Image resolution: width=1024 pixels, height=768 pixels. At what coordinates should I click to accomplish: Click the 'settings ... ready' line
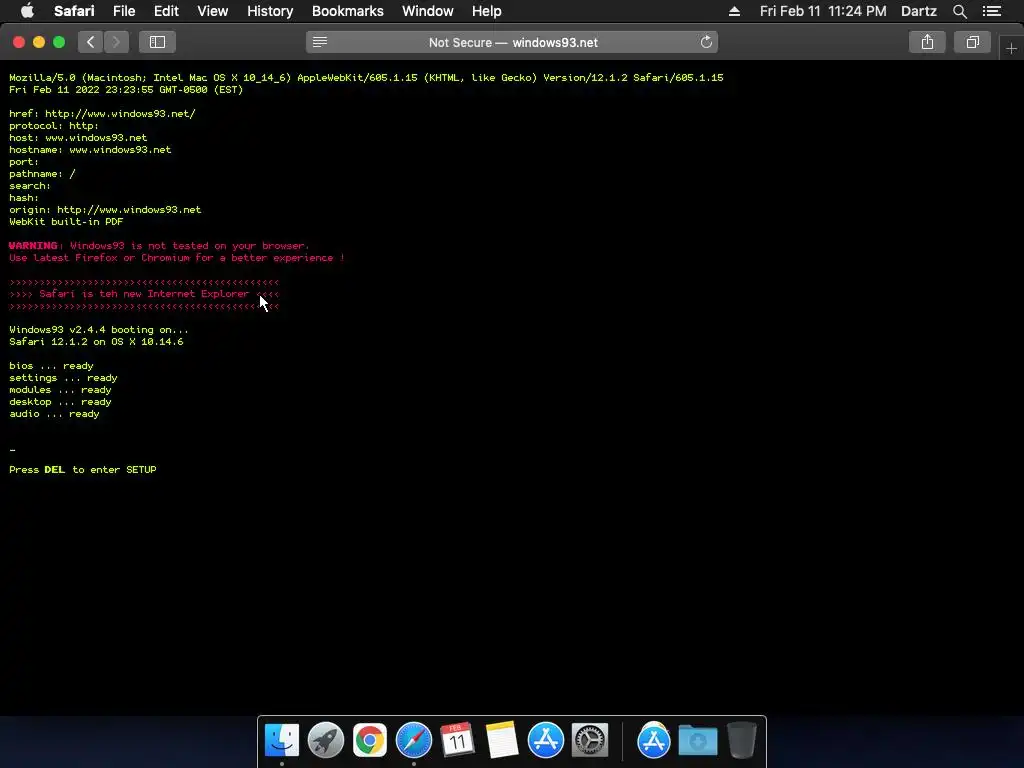[x=63, y=378]
